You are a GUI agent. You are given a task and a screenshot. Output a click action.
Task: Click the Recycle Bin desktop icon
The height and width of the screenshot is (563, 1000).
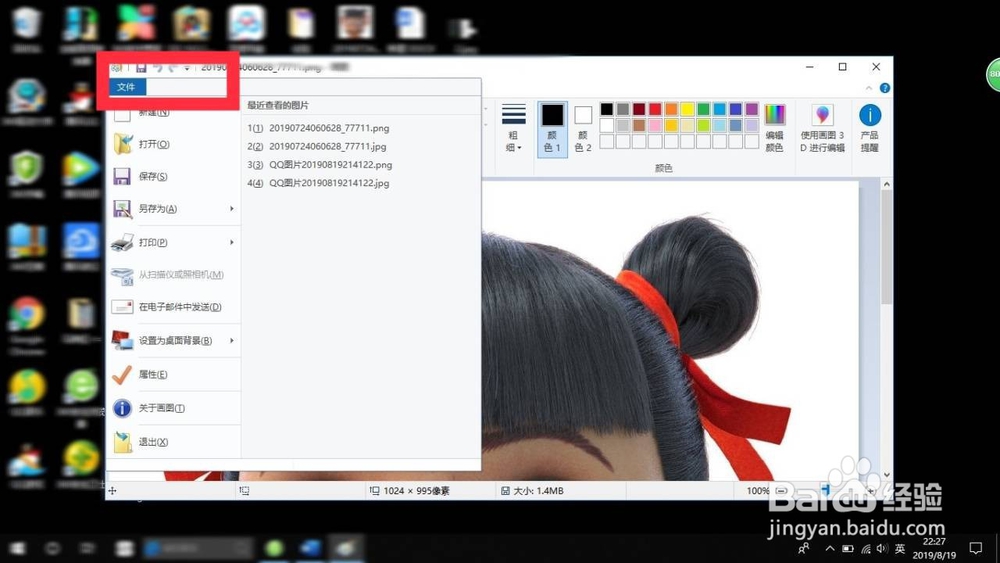point(26,29)
